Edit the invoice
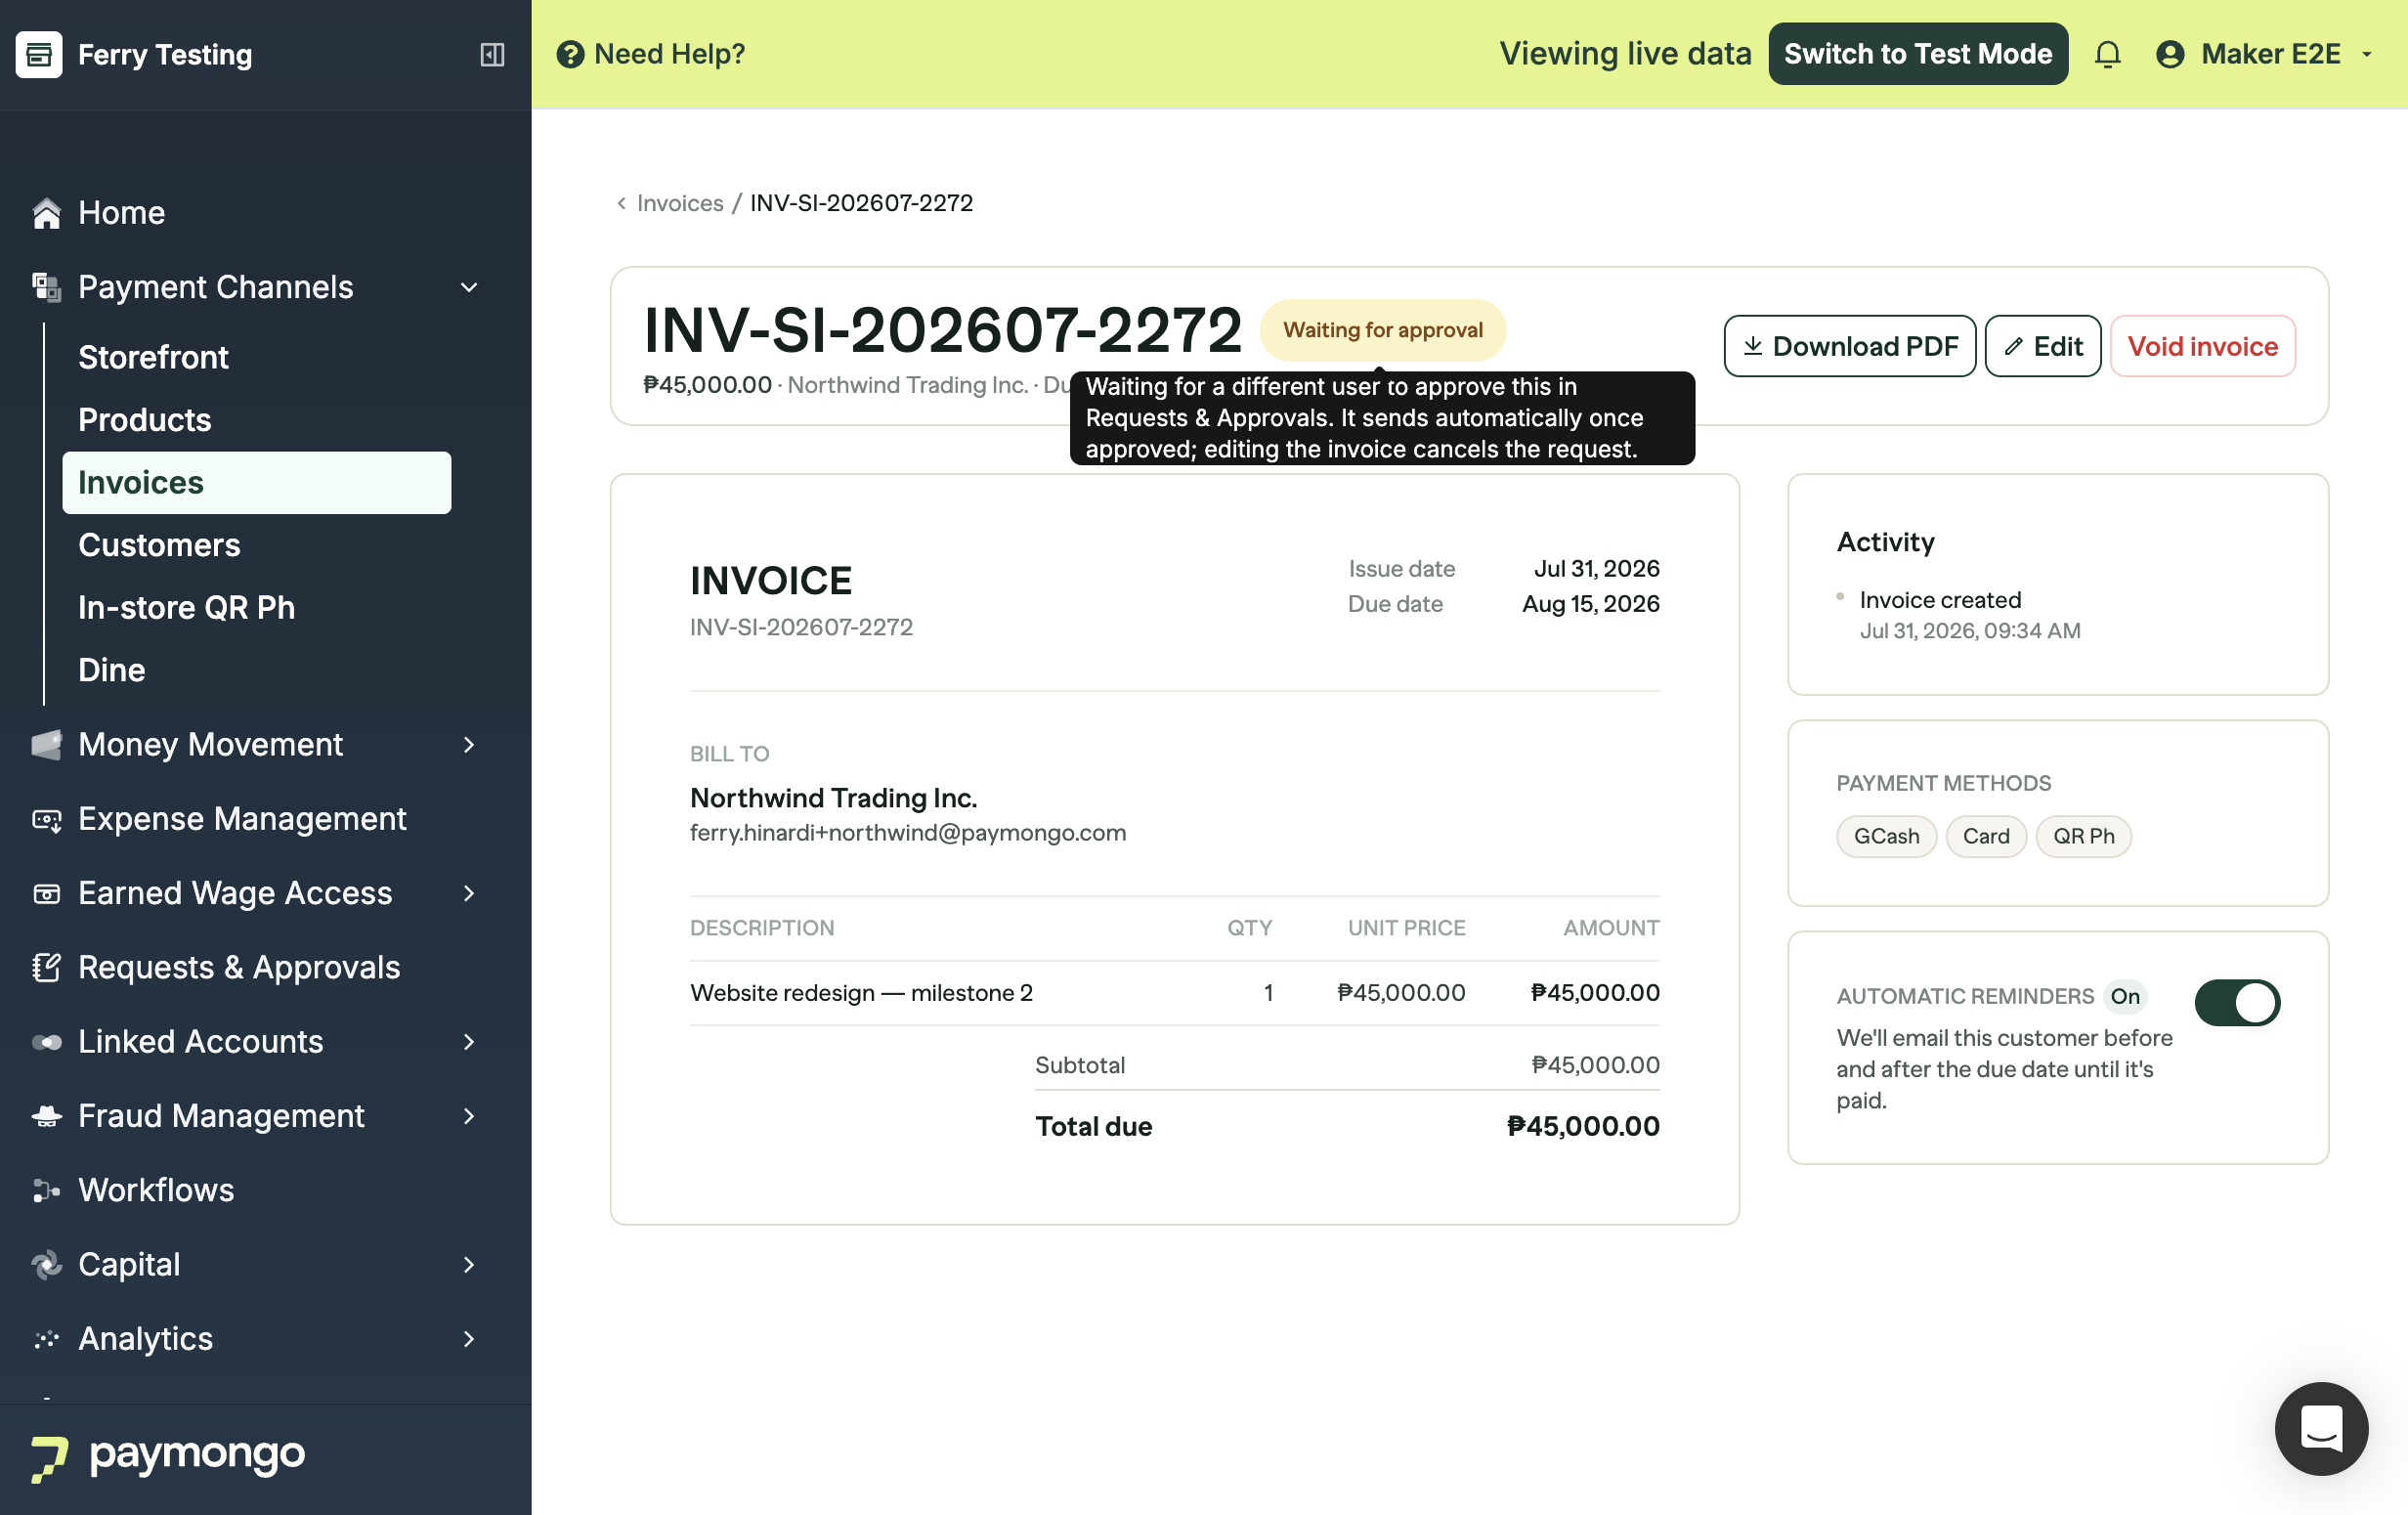The width and height of the screenshot is (2408, 1515). (2043, 346)
